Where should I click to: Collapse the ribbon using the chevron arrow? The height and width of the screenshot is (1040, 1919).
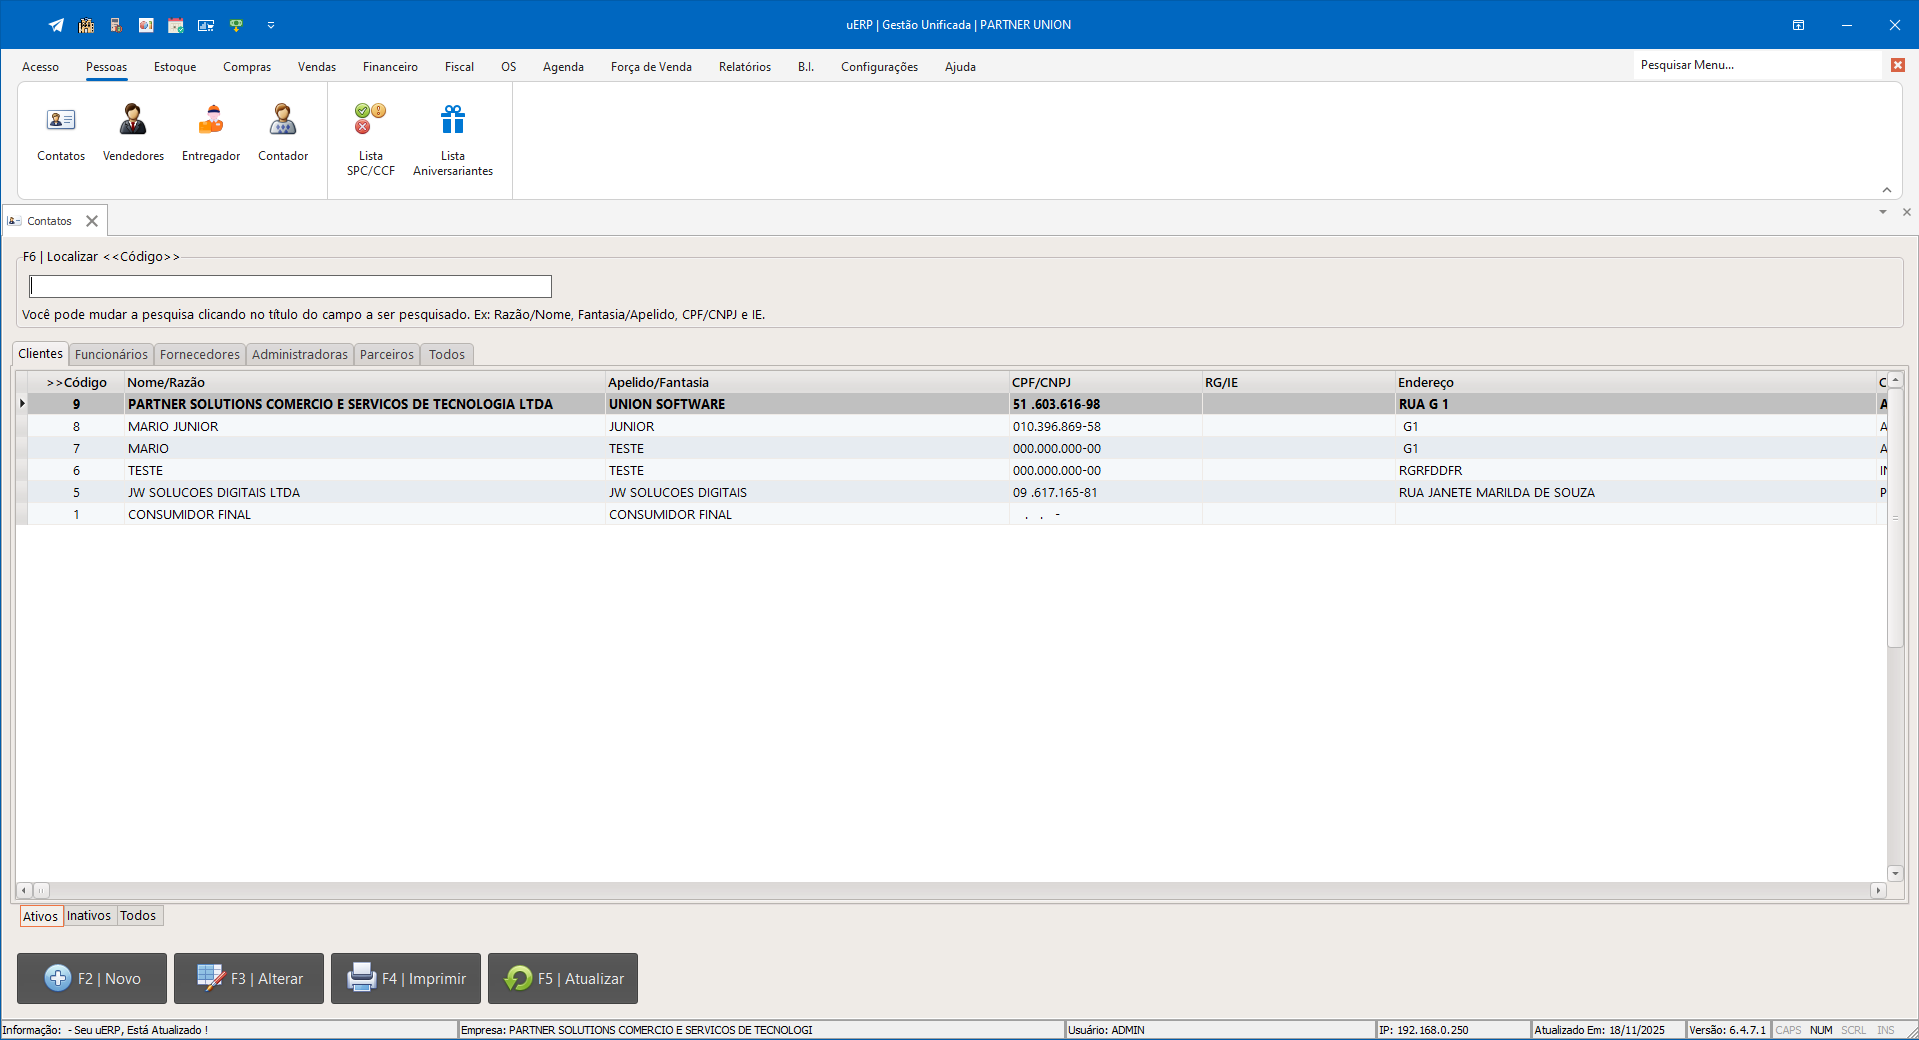(1886, 190)
